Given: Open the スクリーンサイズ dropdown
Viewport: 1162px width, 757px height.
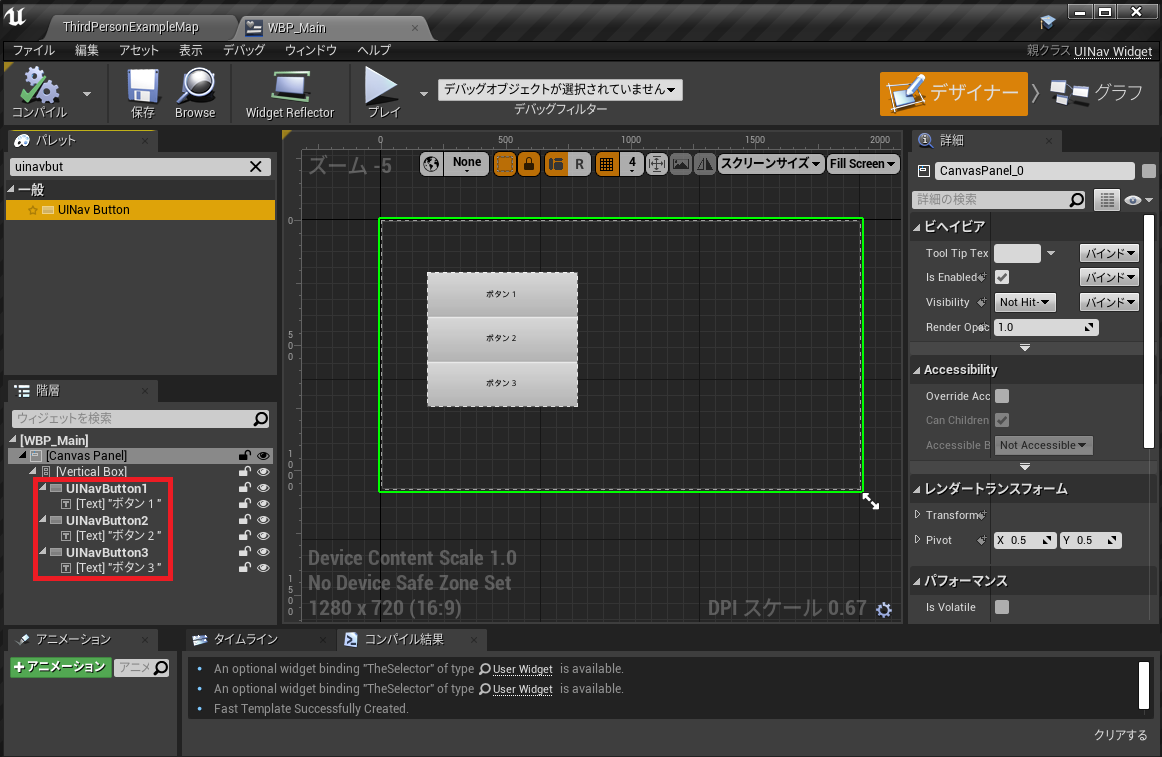Looking at the screenshot, I should tap(771, 164).
